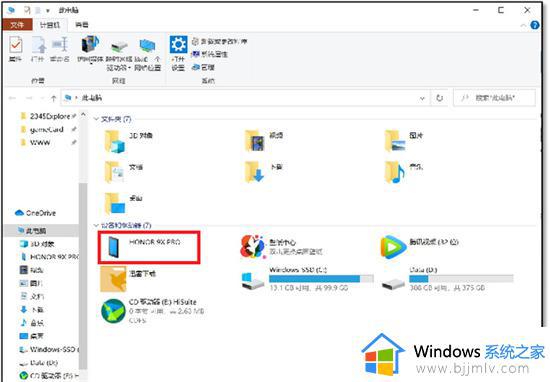550x382 pixels.
Task: Select the Desktop folder icon
Action: [x=115, y=204]
